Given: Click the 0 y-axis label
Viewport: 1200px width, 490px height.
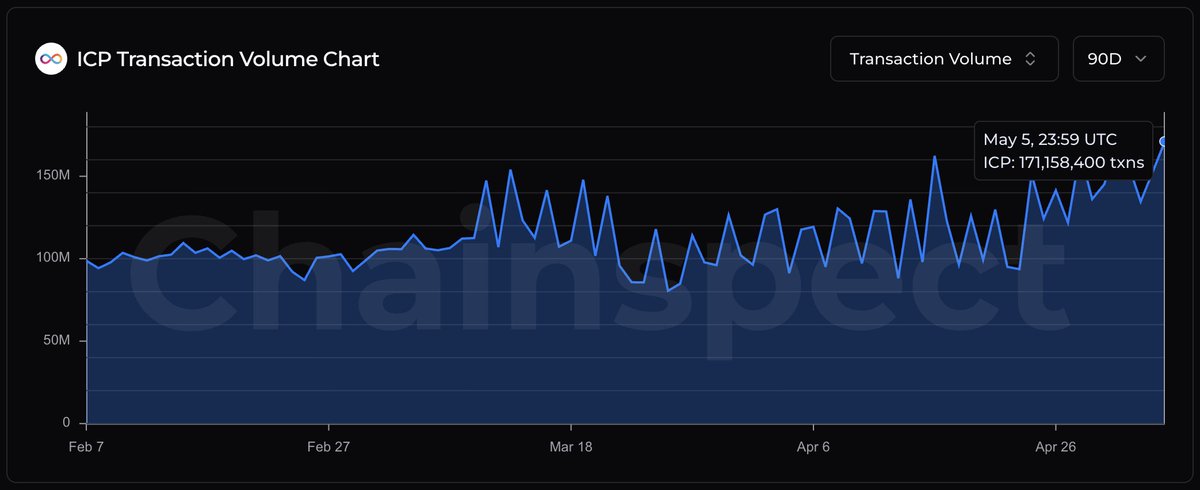Looking at the screenshot, I should [x=64, y=423].
